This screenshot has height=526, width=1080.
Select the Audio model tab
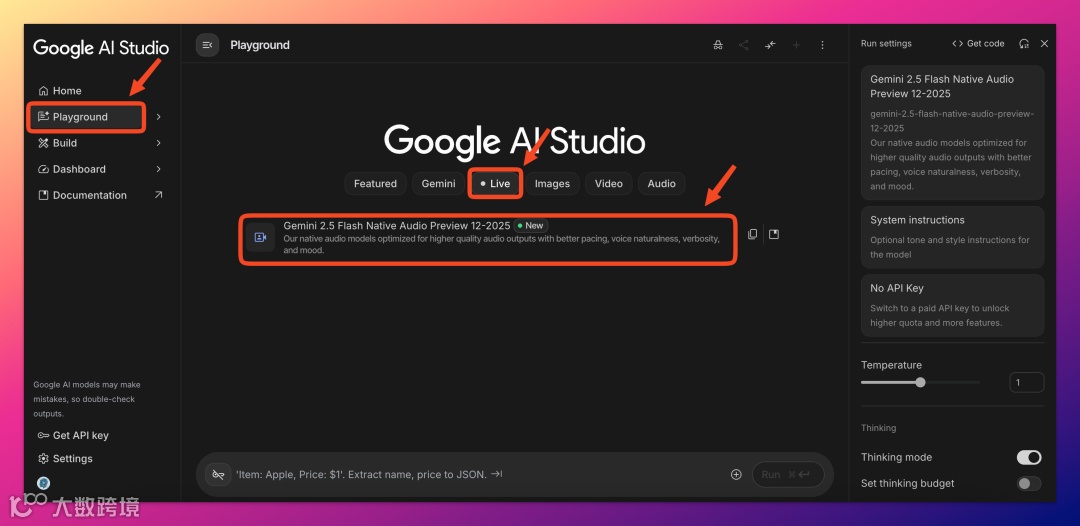coord(662,184)
